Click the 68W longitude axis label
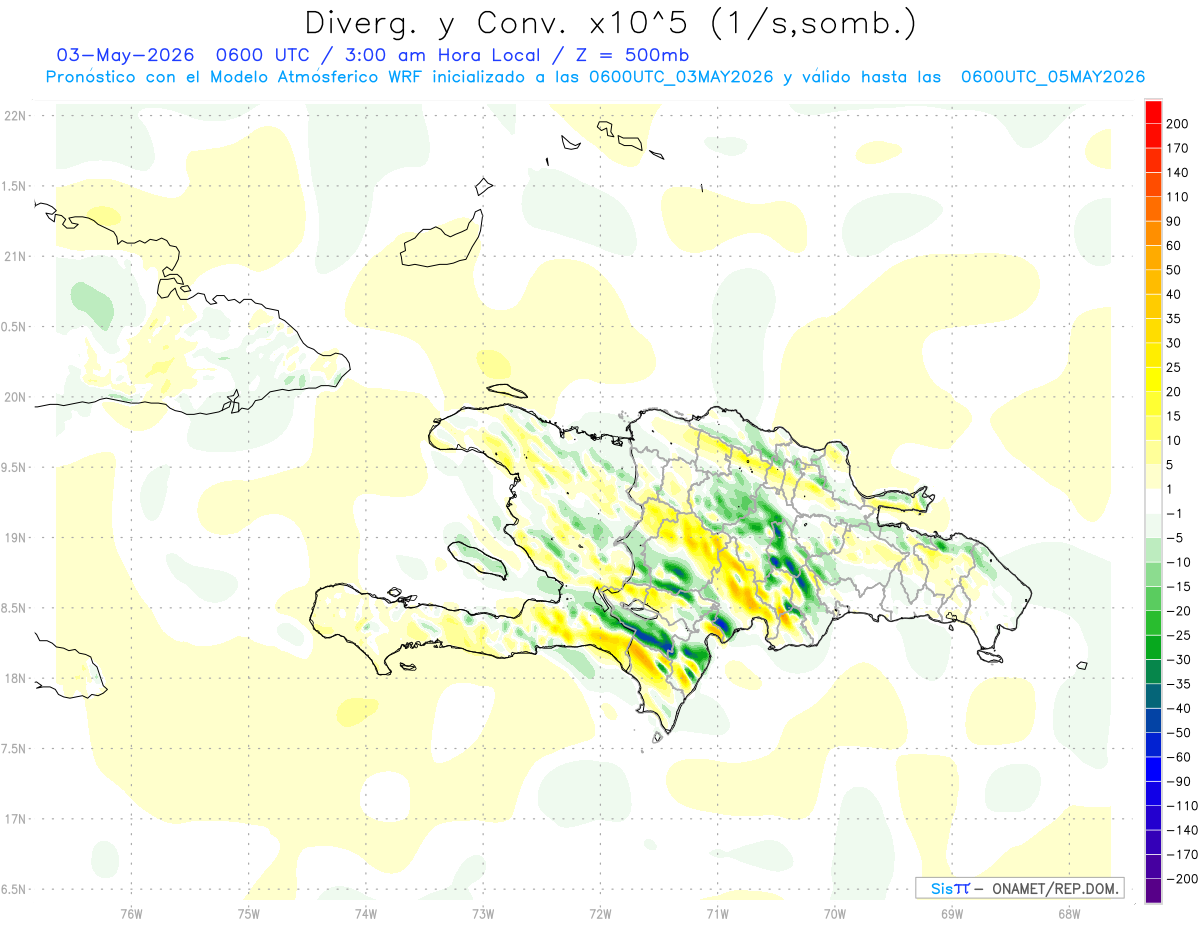 pyautogui.click(x=1068, y=913)
